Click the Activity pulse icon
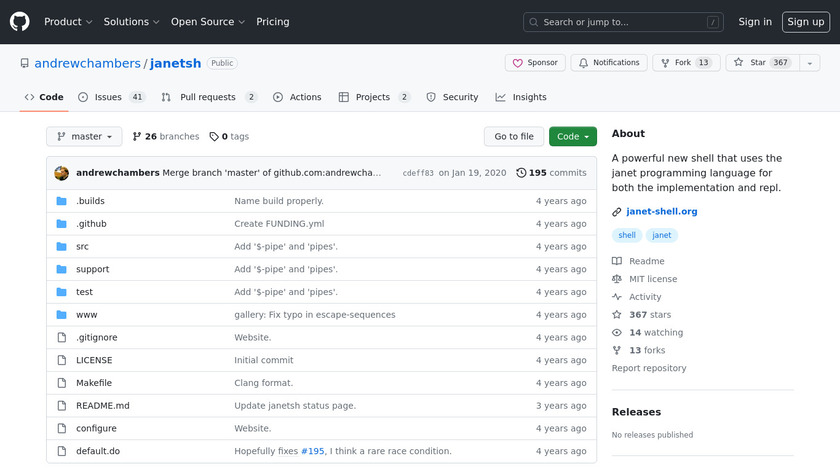The height and width of the screenshot is (472, 840). pos(617,297)
